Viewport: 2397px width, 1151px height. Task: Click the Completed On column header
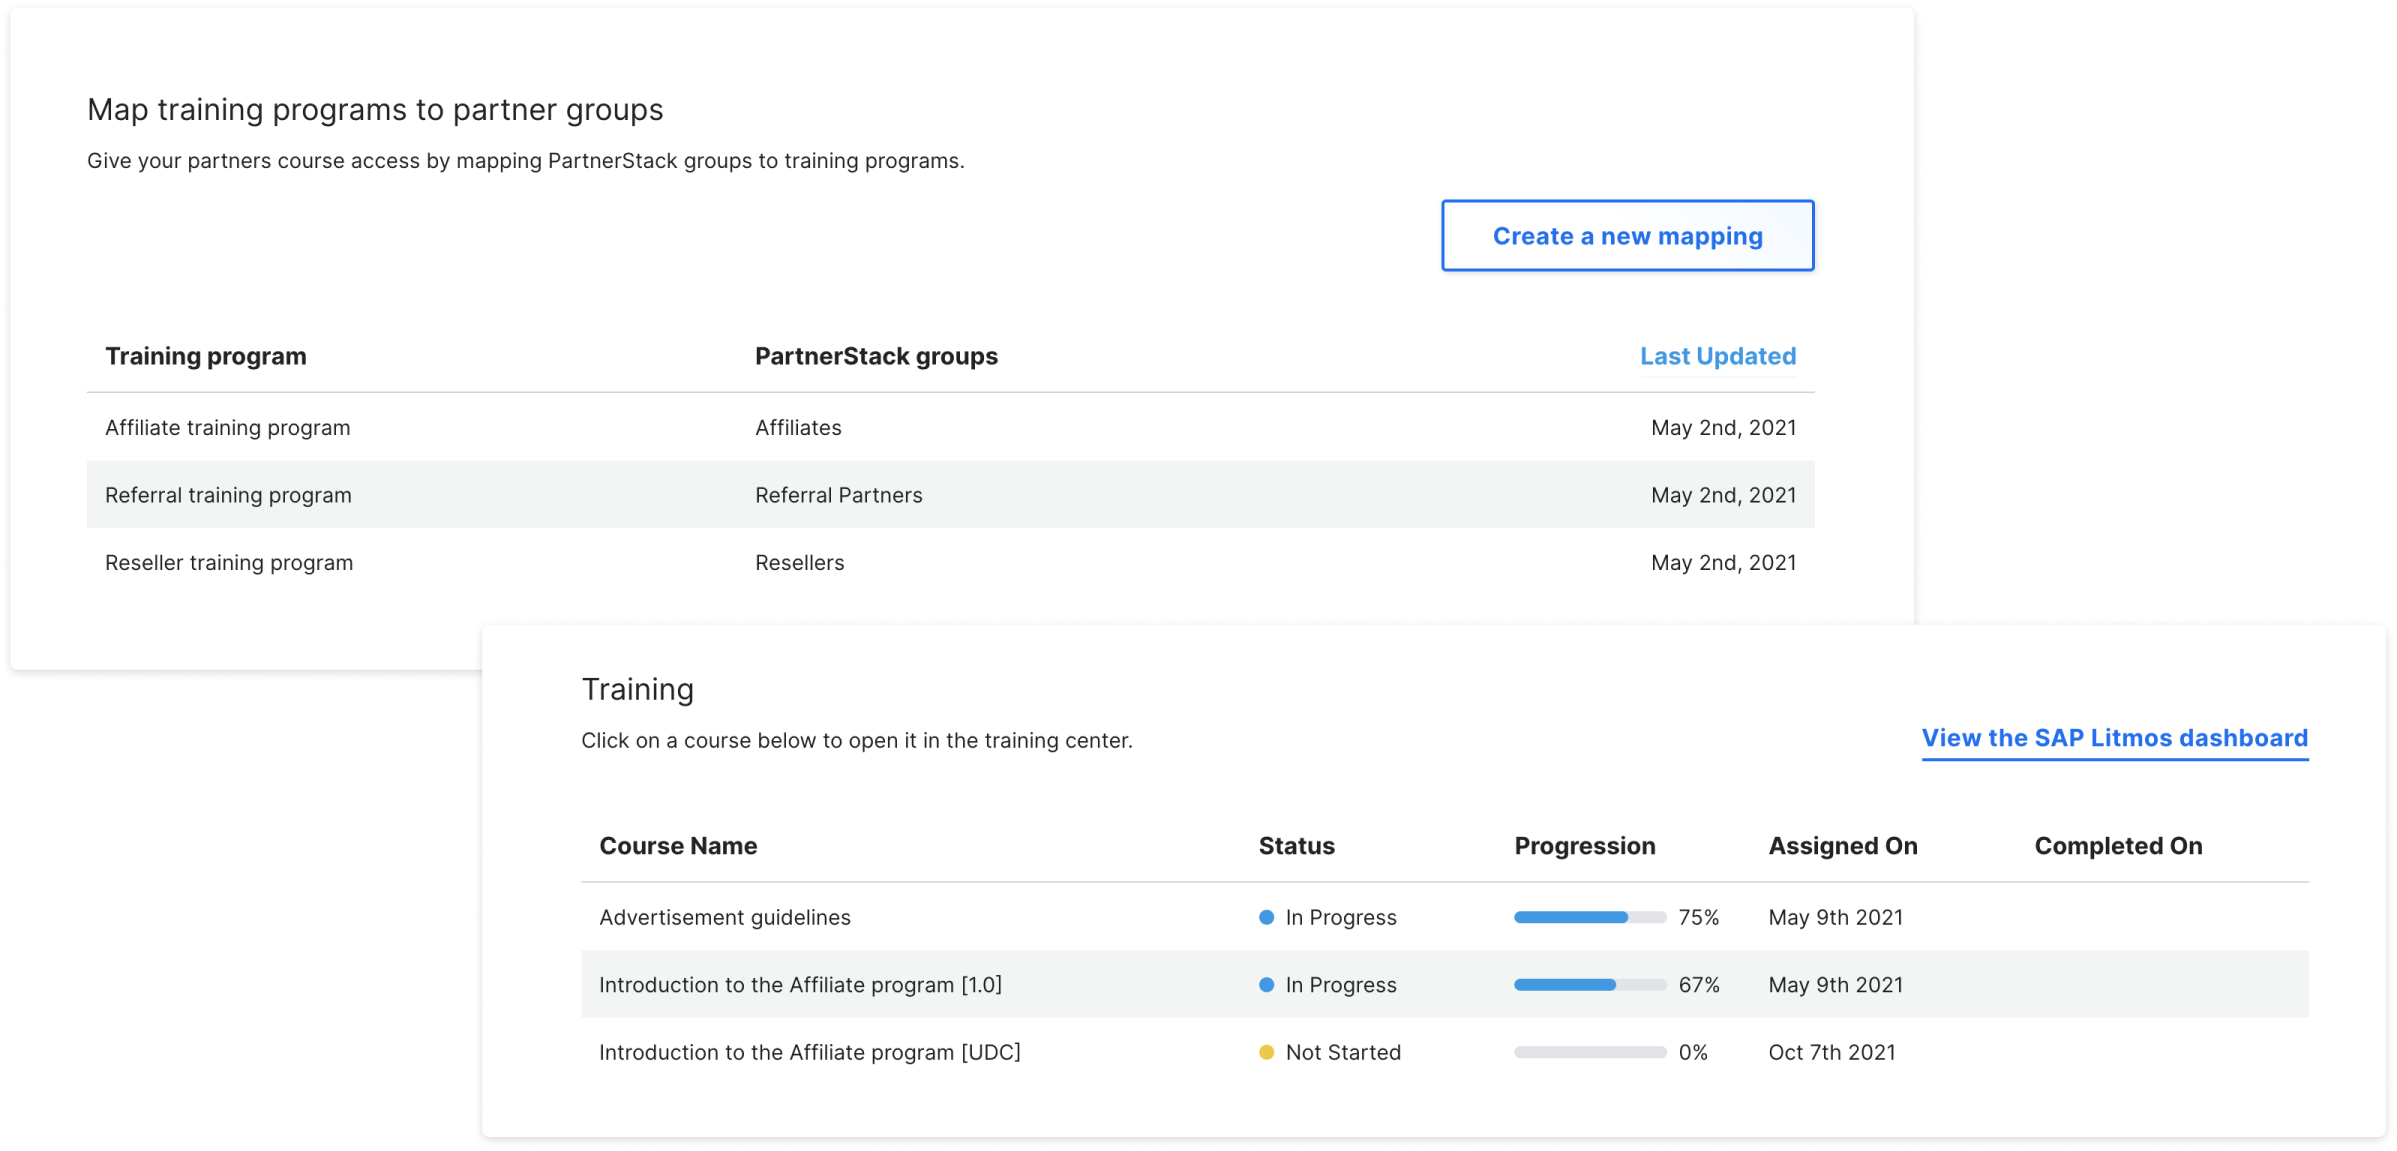pyautogui.click(x=2118, y=846)
